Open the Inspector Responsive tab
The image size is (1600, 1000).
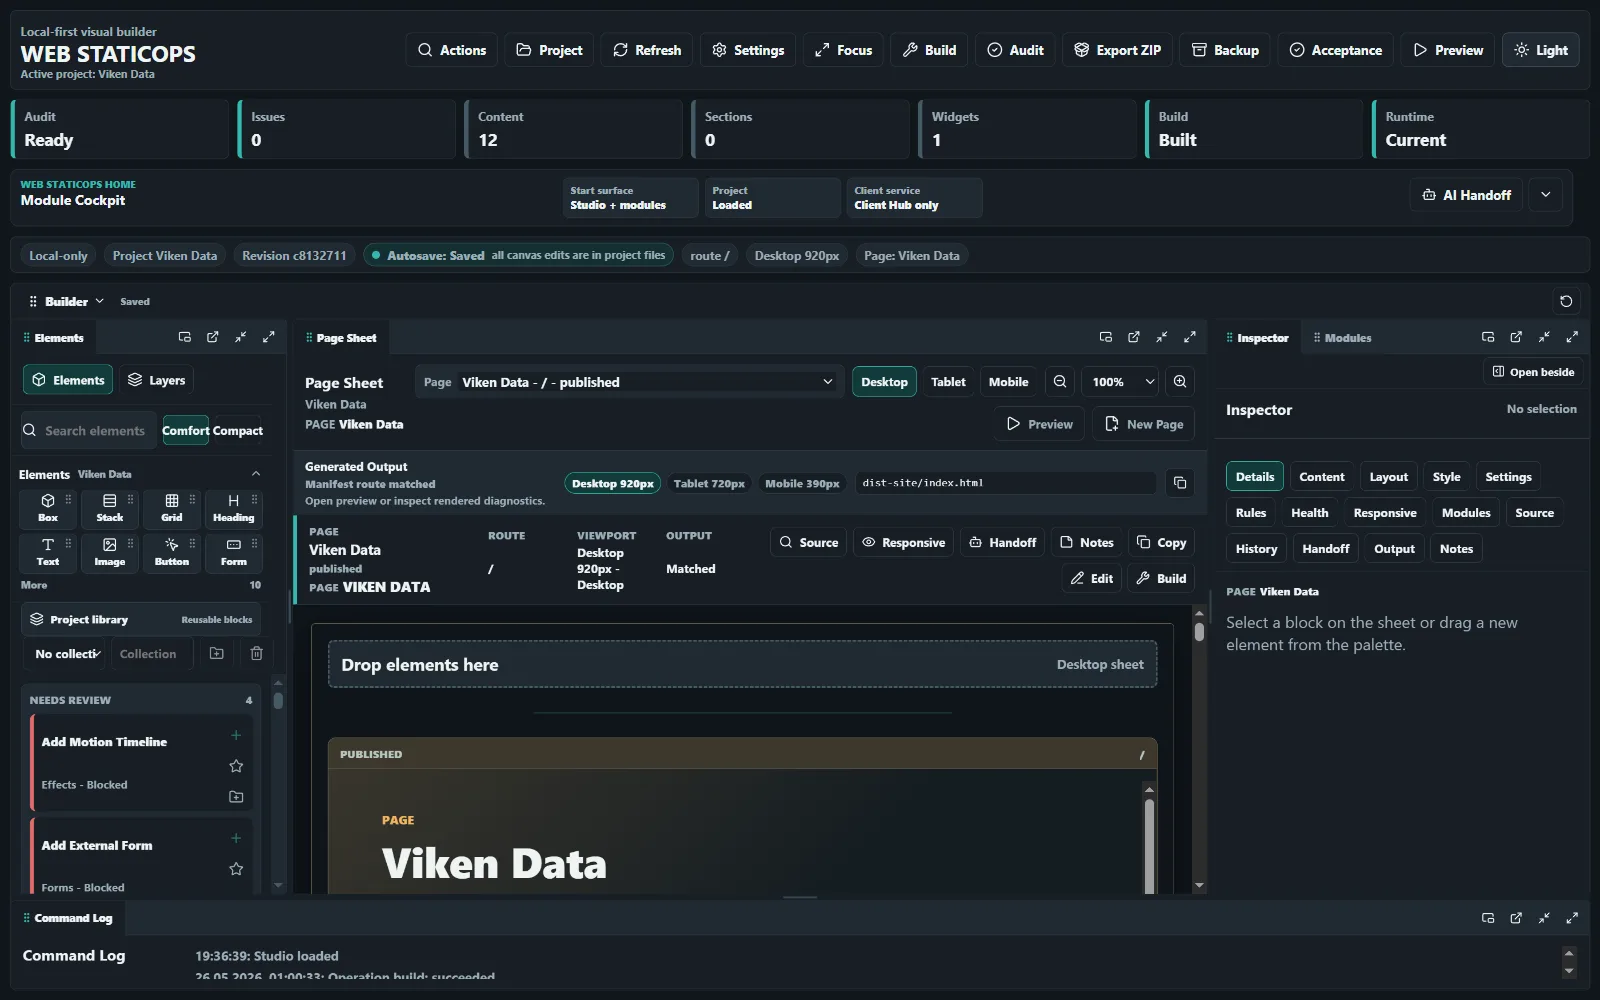click(x=1385, y=513)
